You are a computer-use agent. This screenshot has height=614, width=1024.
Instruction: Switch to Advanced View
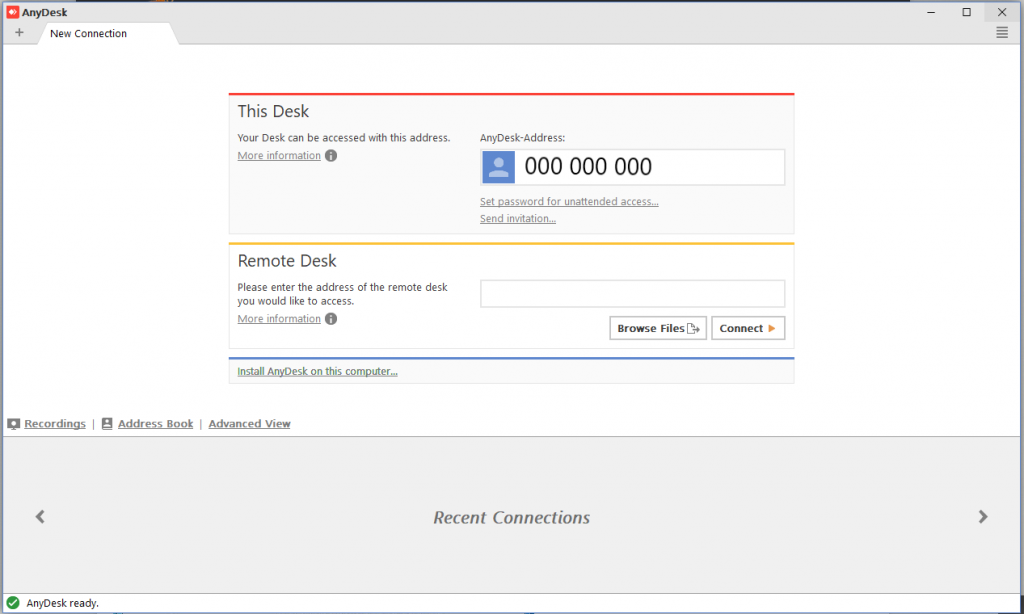(249, 424)
